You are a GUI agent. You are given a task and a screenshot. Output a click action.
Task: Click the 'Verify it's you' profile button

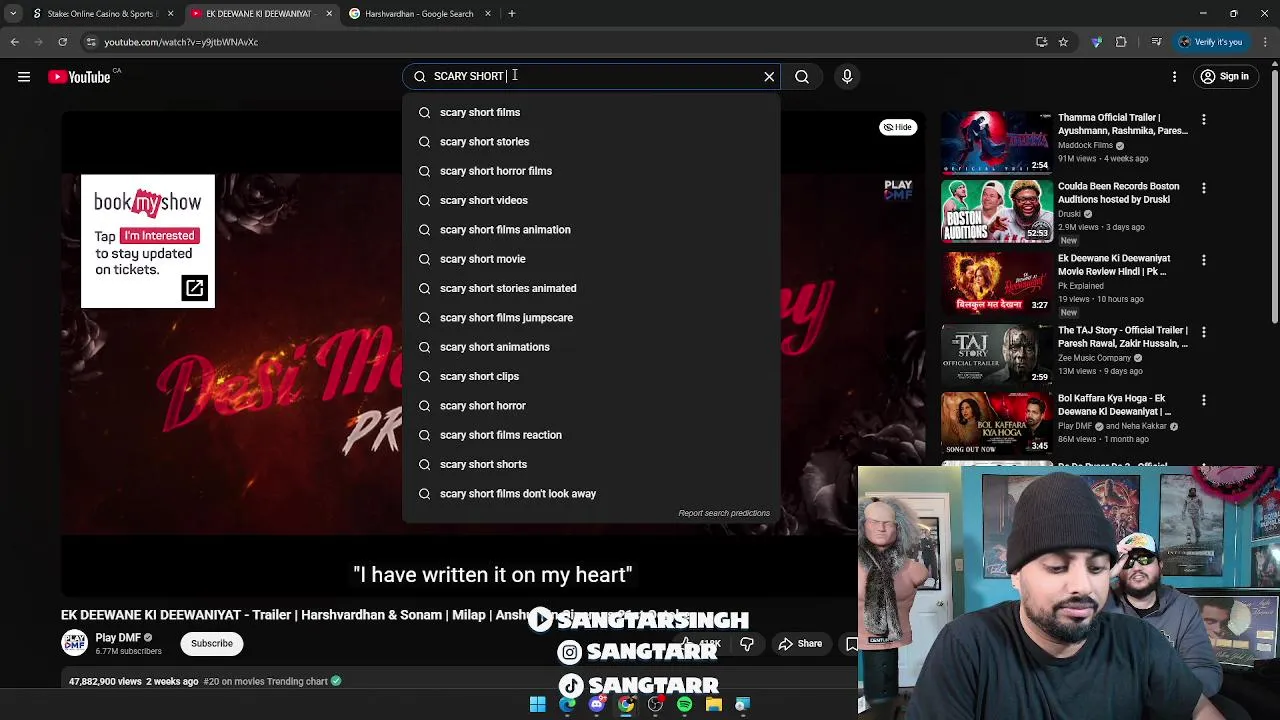(x=1211, y=42)
